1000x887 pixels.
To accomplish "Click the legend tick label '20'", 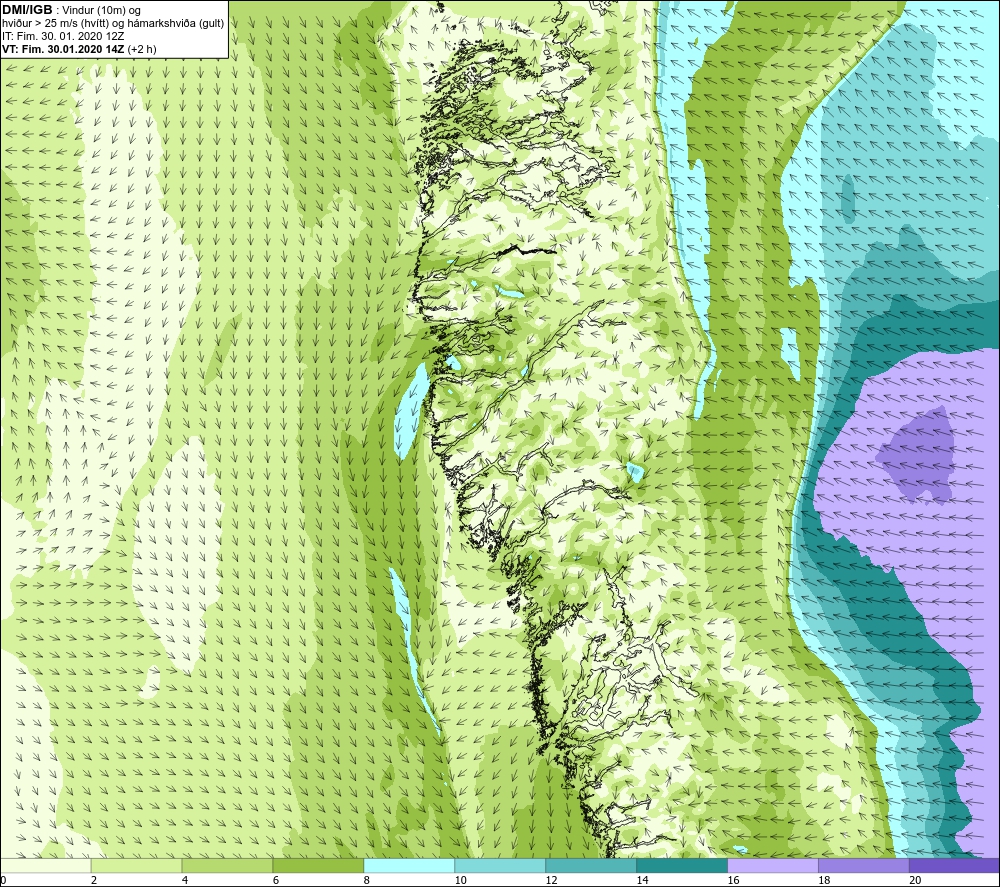I will coord(915,880).
